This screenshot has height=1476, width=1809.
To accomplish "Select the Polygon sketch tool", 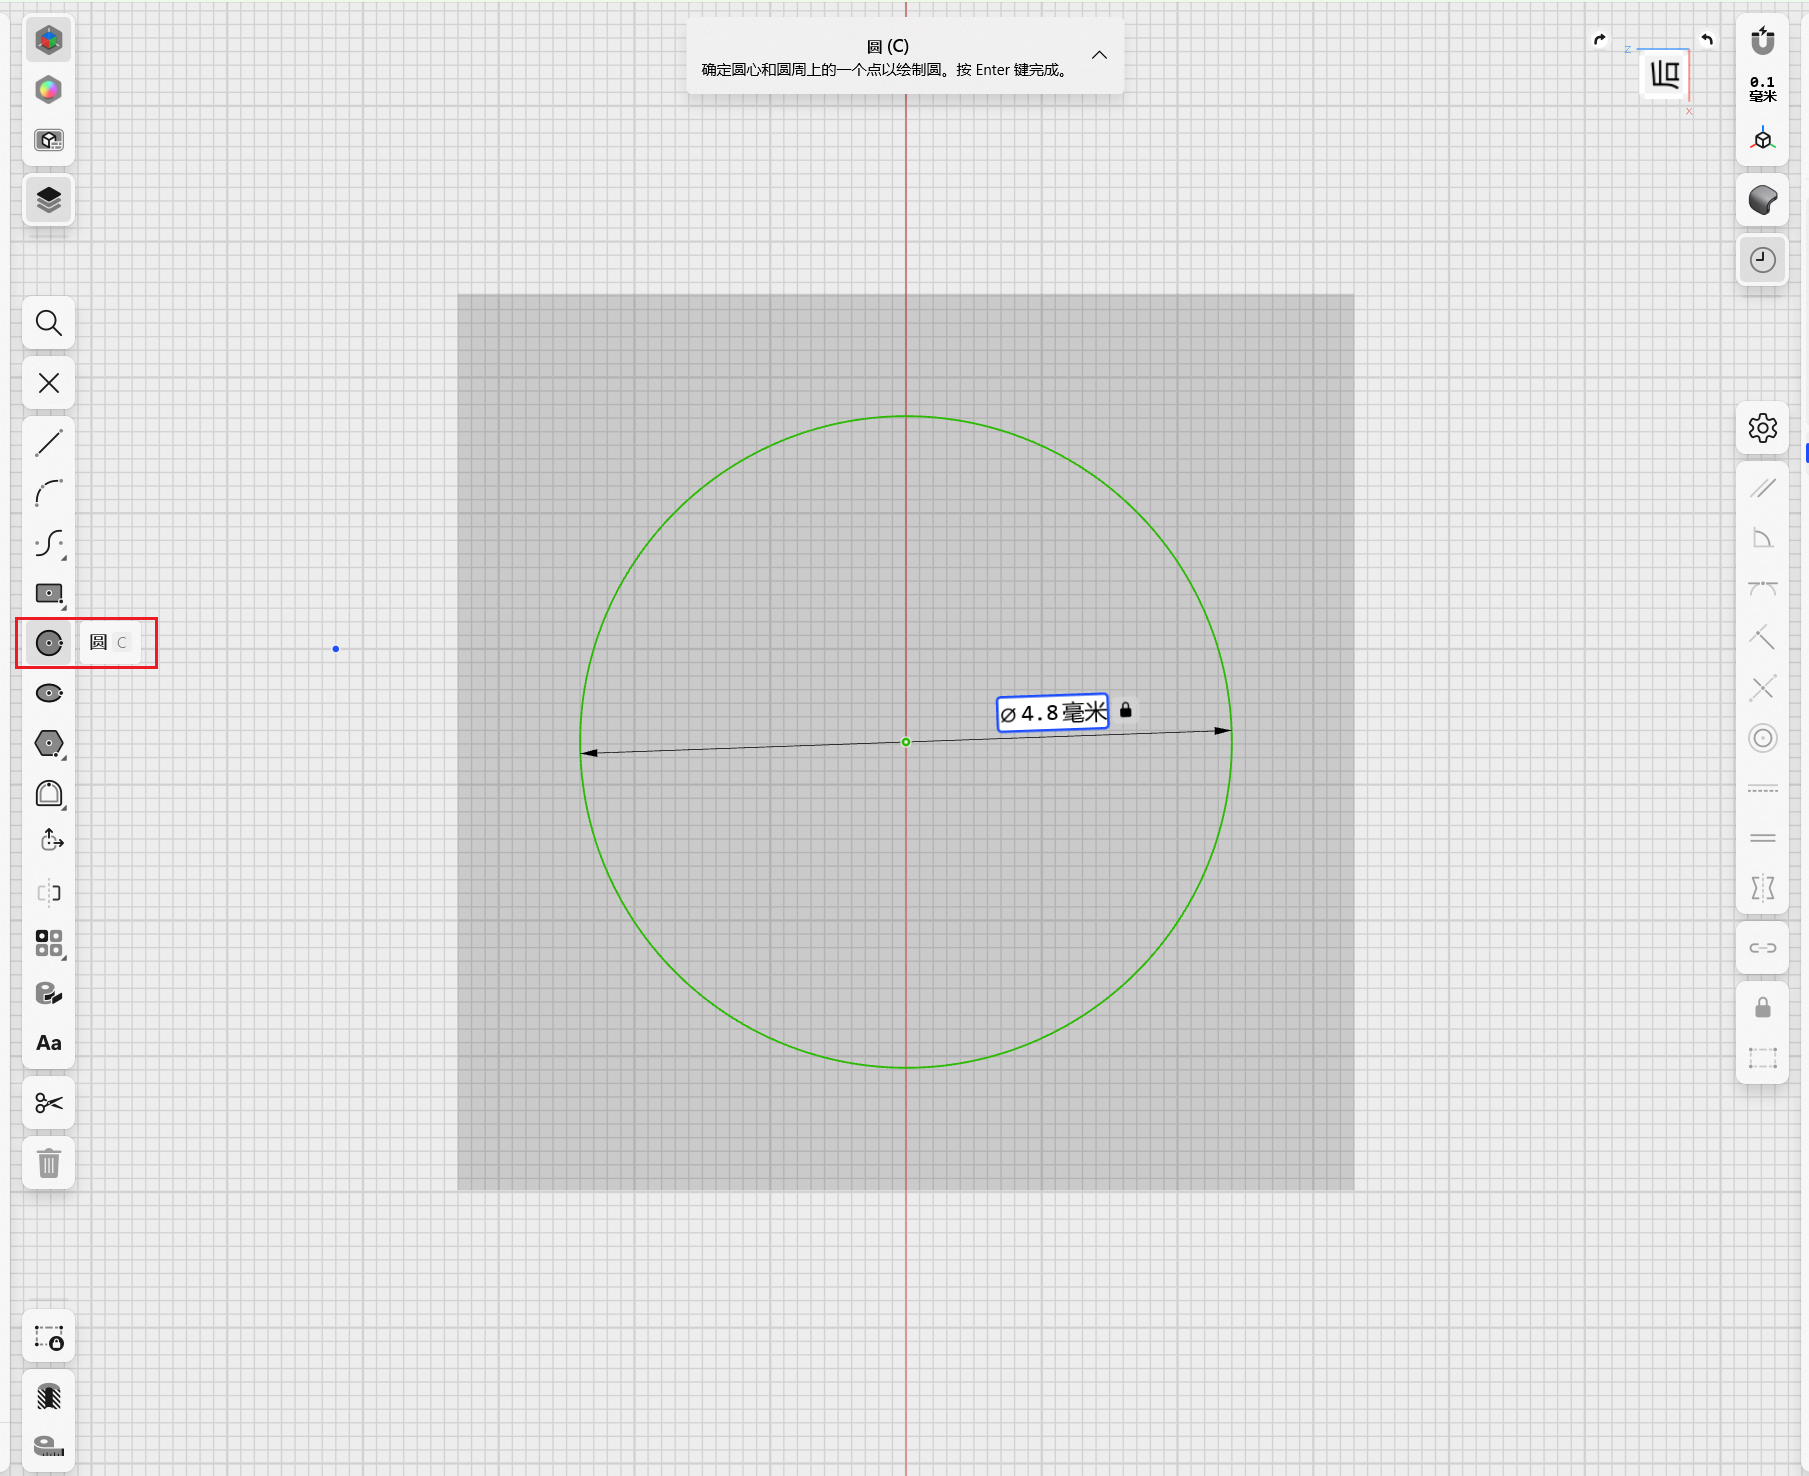I will 49,743.
